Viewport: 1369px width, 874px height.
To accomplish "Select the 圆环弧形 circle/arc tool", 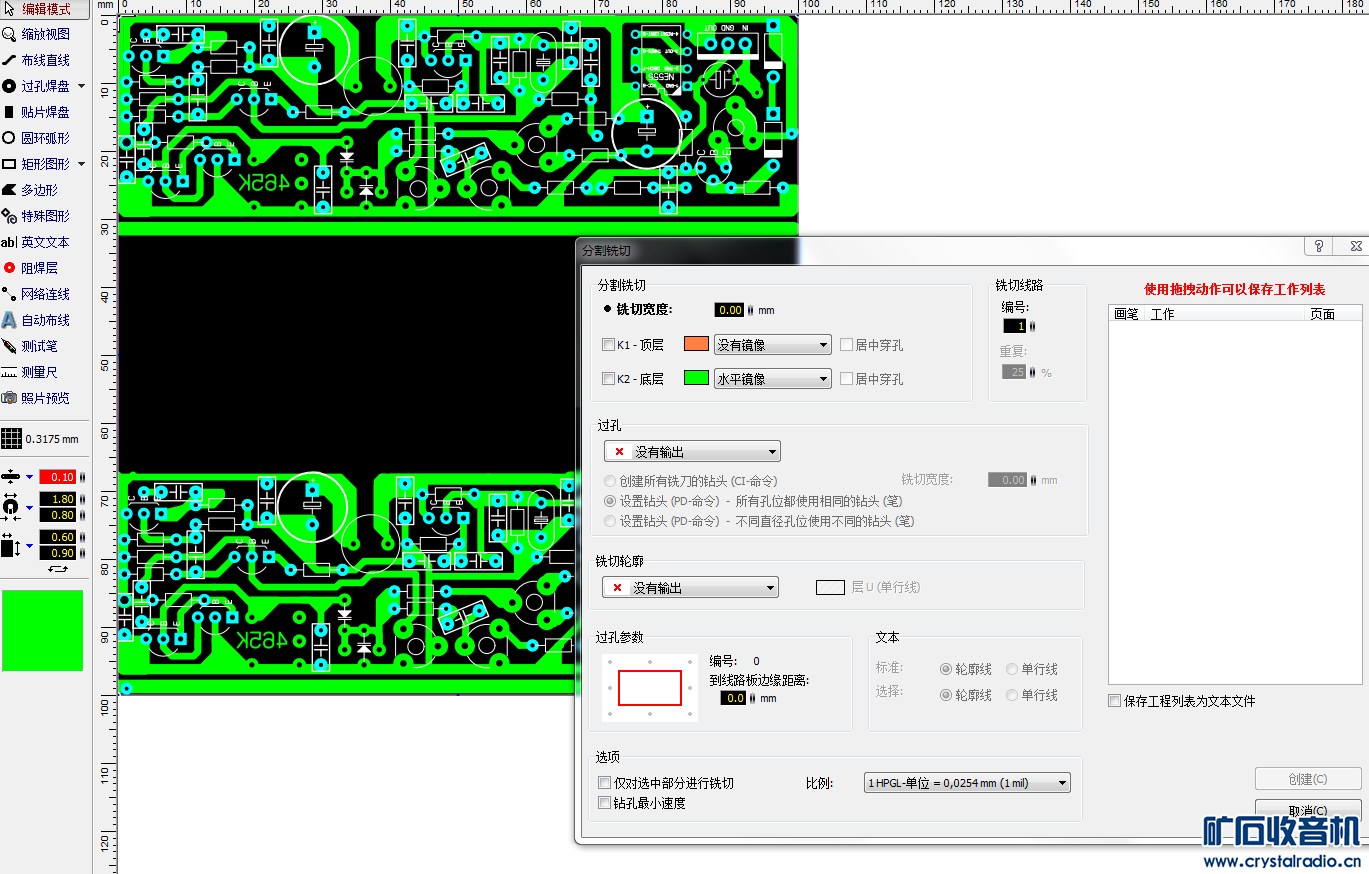I will (x=38, y=138).
